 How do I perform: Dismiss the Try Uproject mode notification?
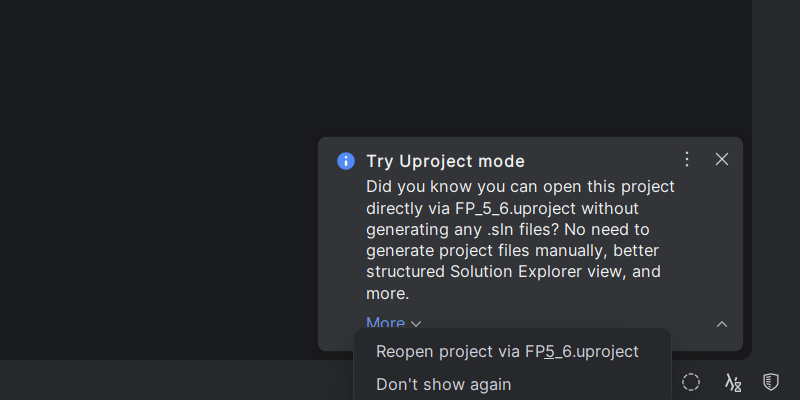pos(722,159)
